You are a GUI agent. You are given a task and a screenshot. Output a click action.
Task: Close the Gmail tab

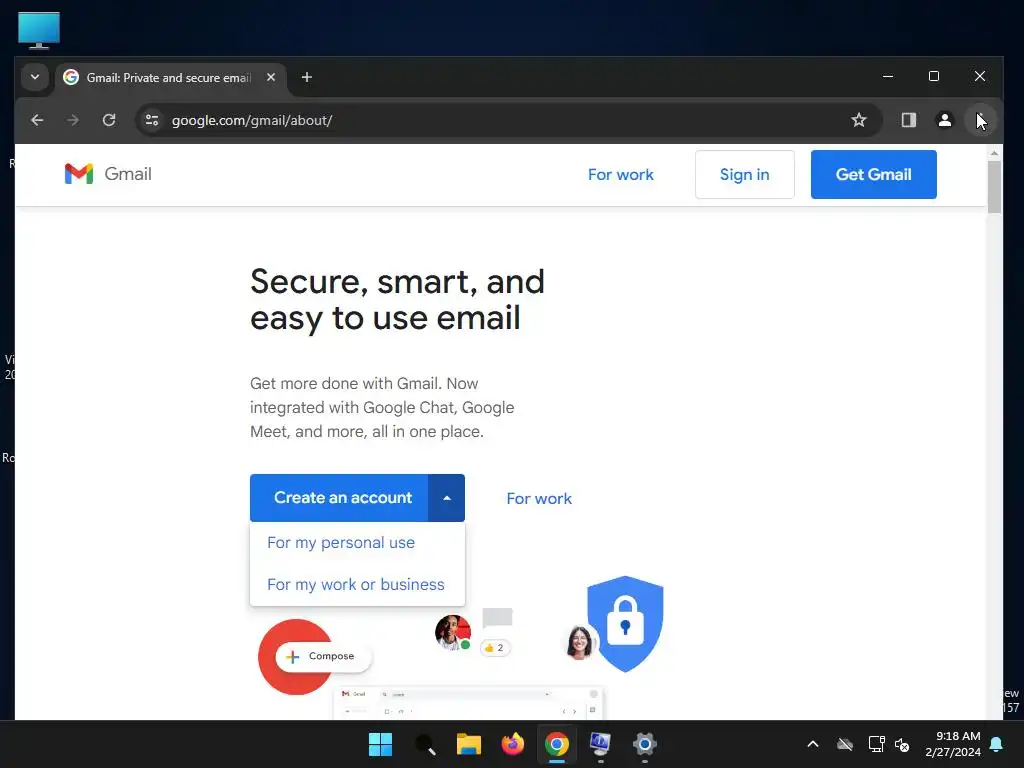(x=271, y=77)
